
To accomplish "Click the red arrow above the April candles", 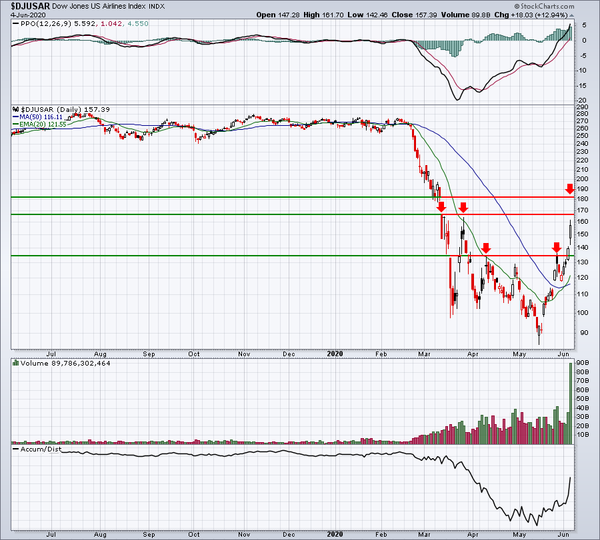I will coord(486,247).
